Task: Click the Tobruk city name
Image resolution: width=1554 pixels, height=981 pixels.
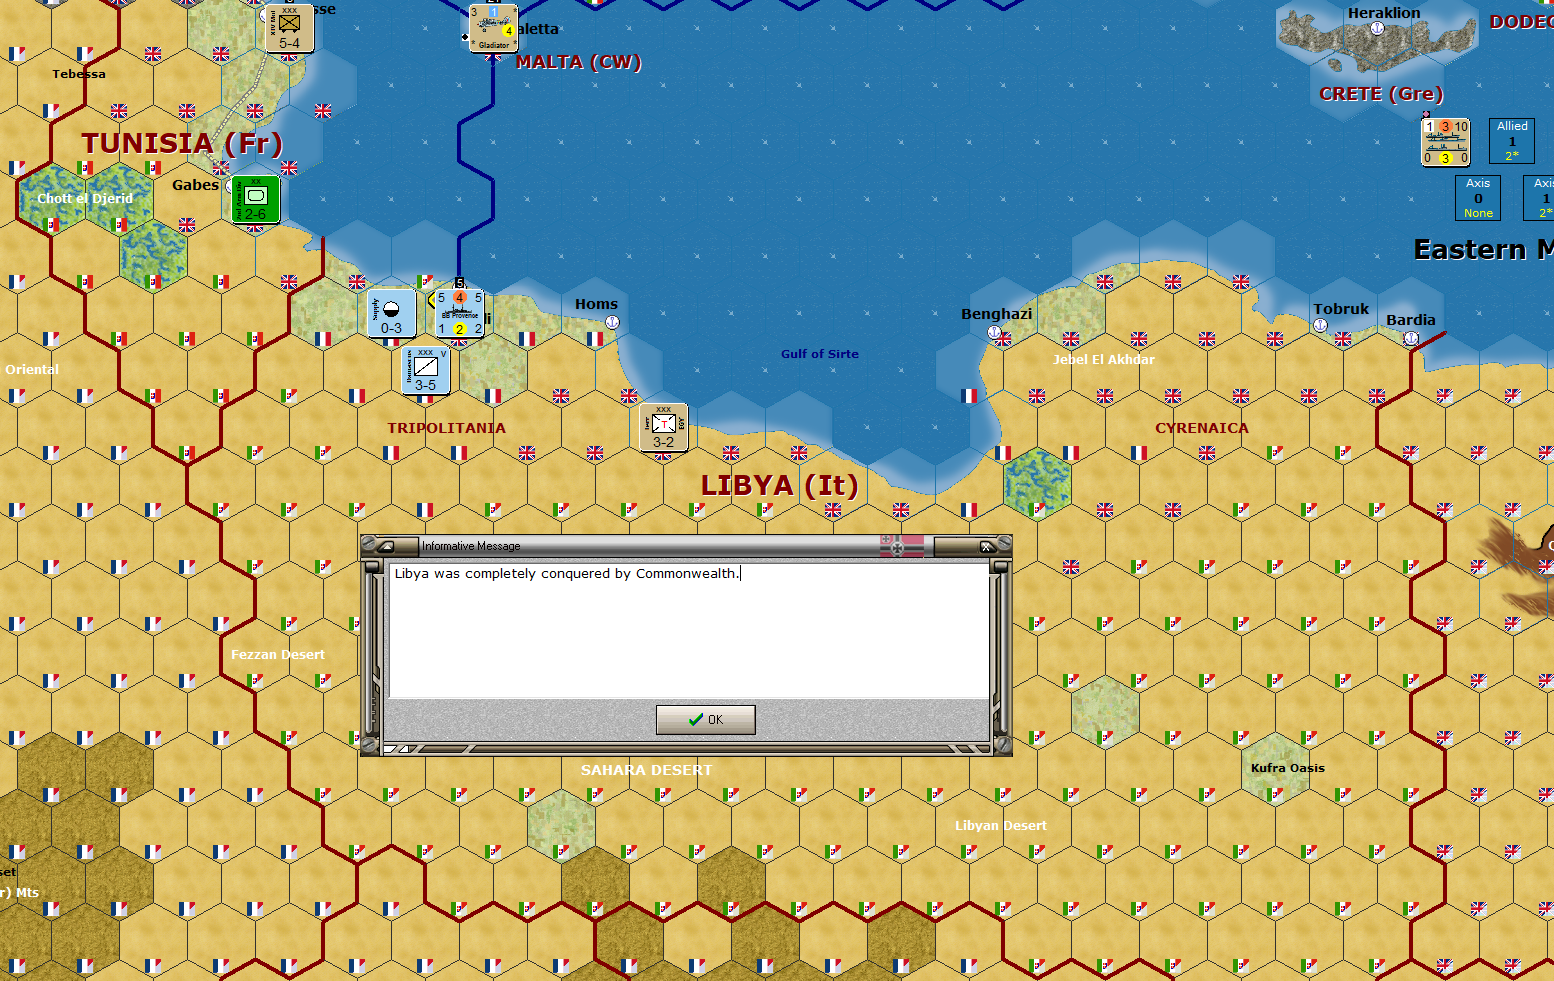Action: click(1341, 309)
